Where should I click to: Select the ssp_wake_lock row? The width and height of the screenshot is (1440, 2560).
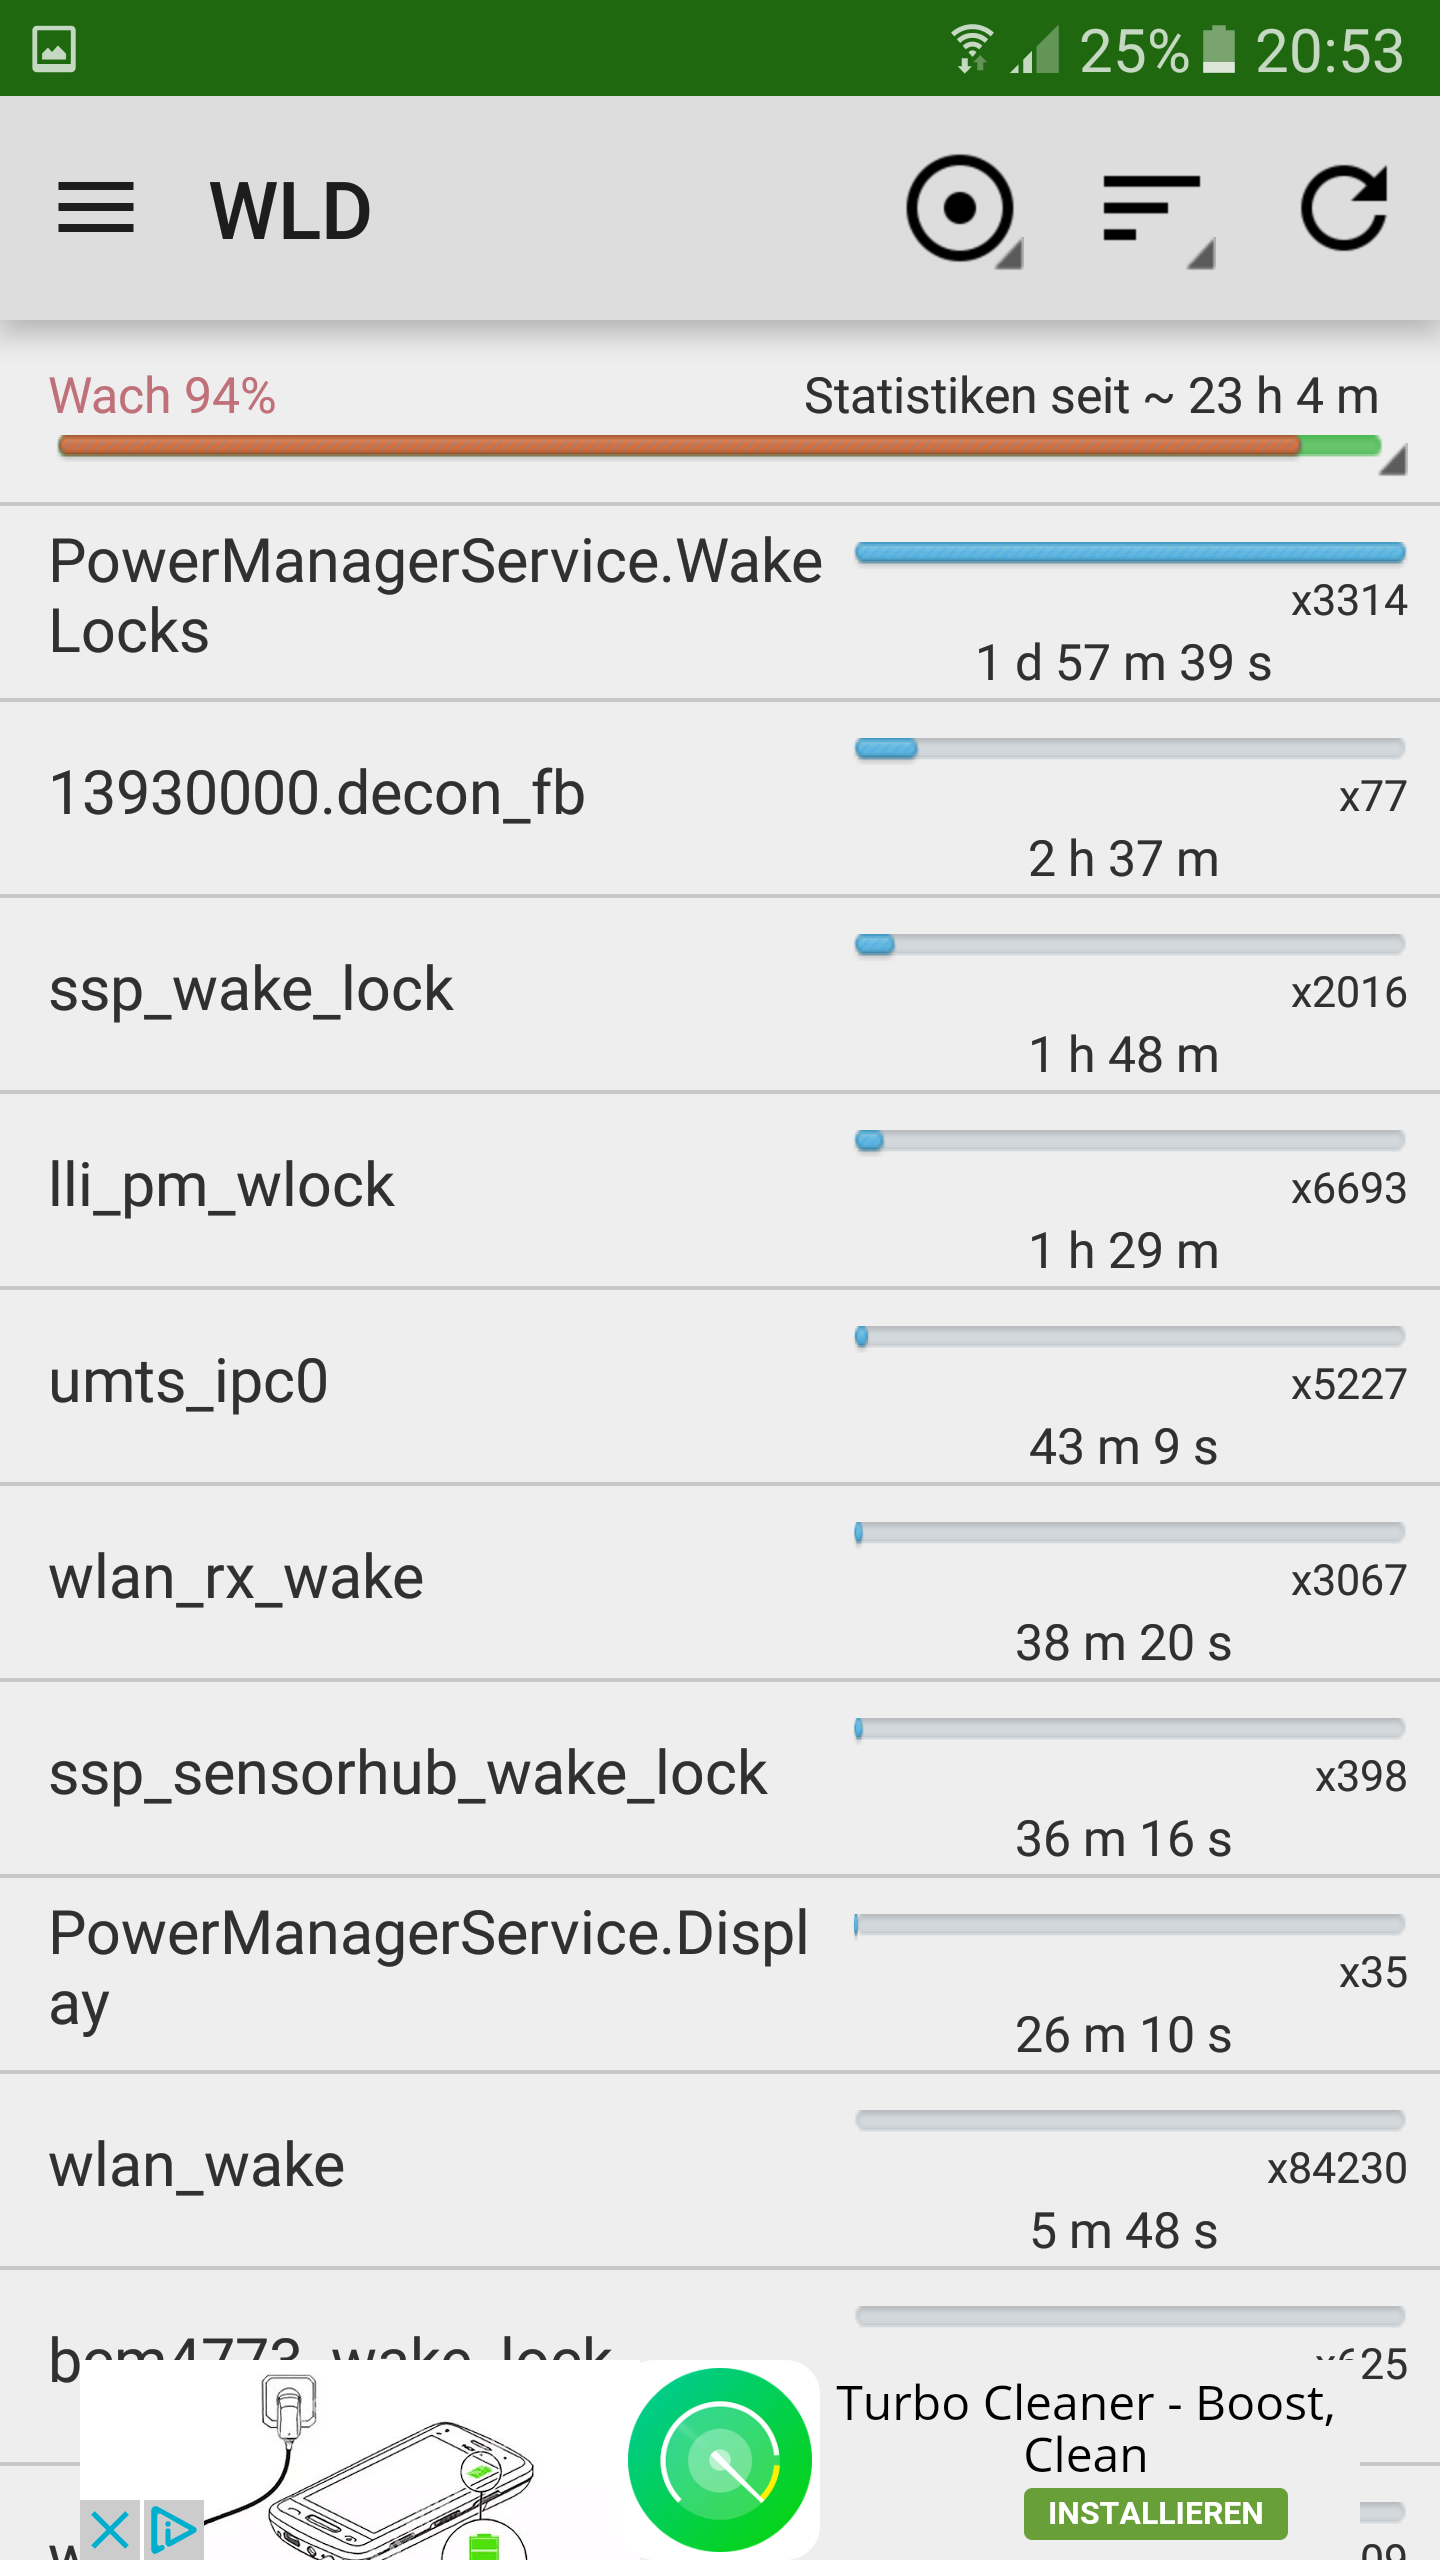tap(720, 992)
